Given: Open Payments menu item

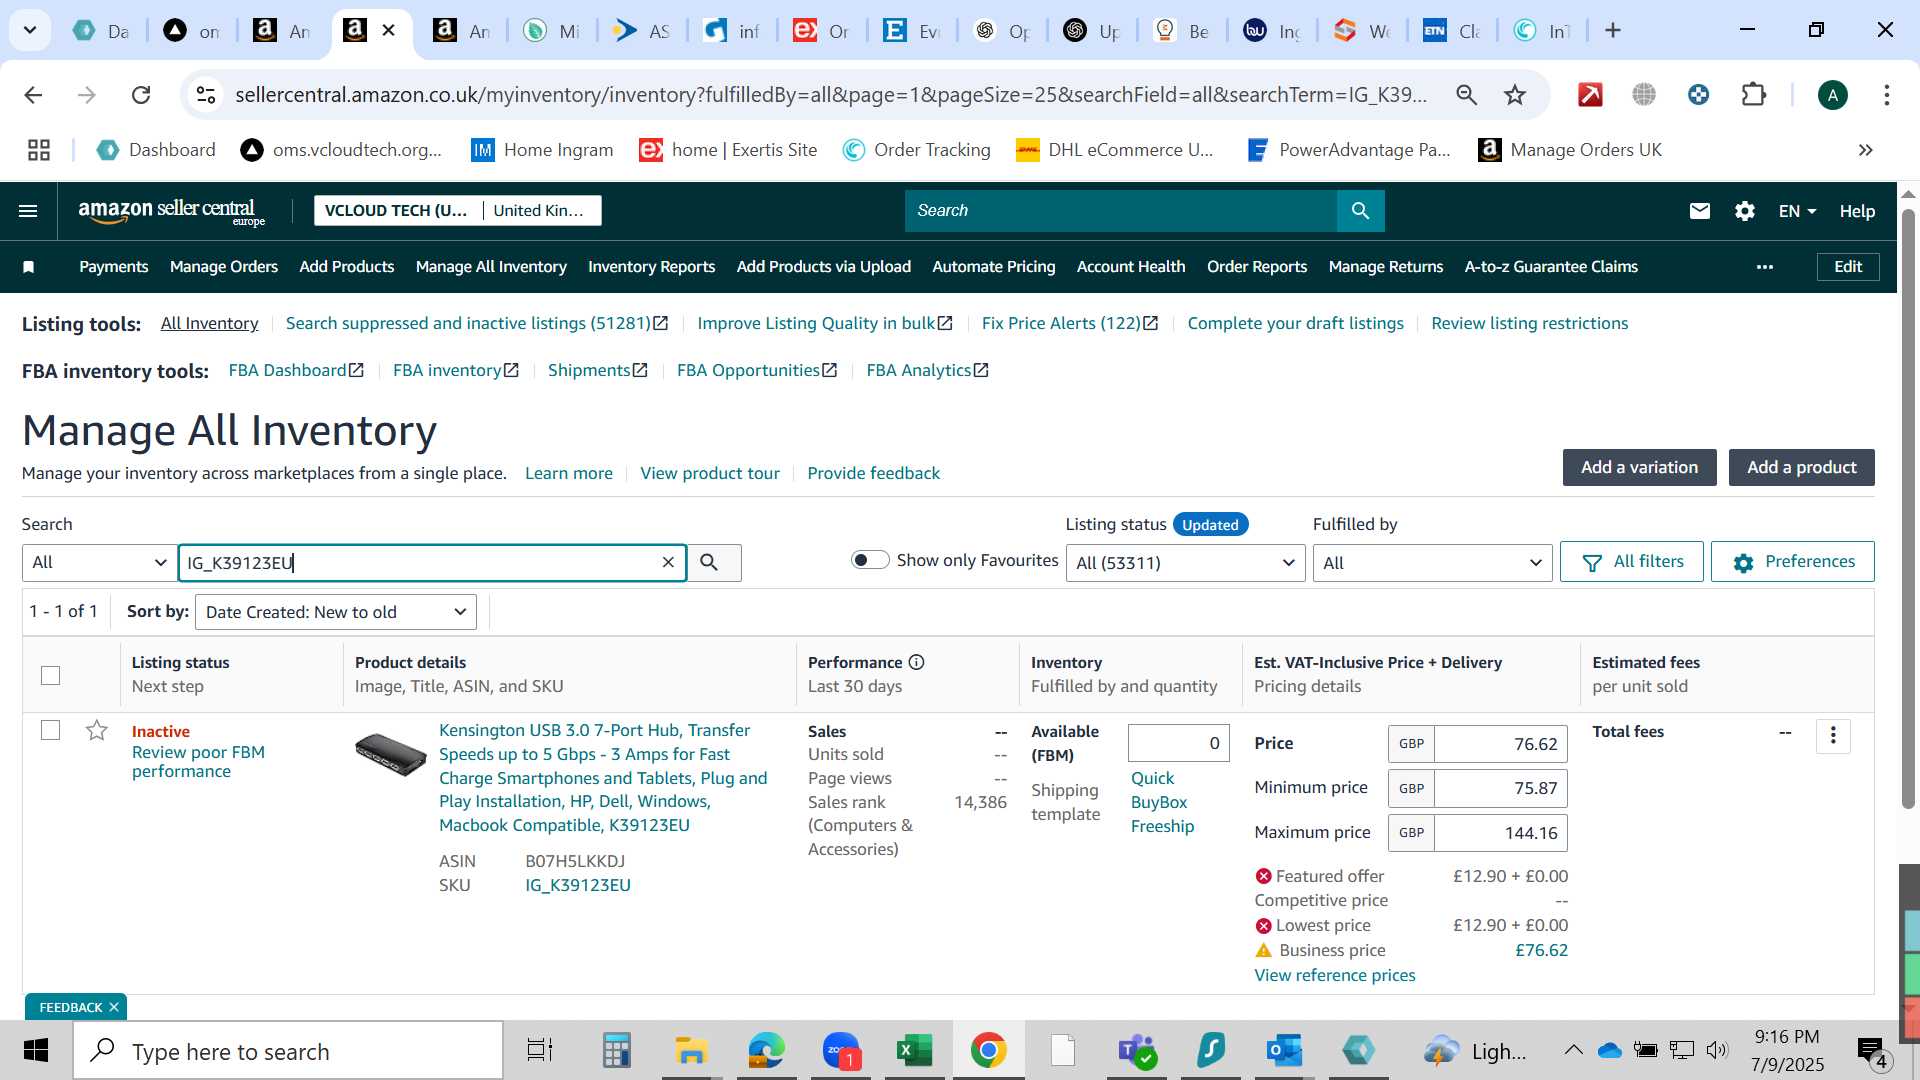Looking at the screenshot, I should click(114, 267).
